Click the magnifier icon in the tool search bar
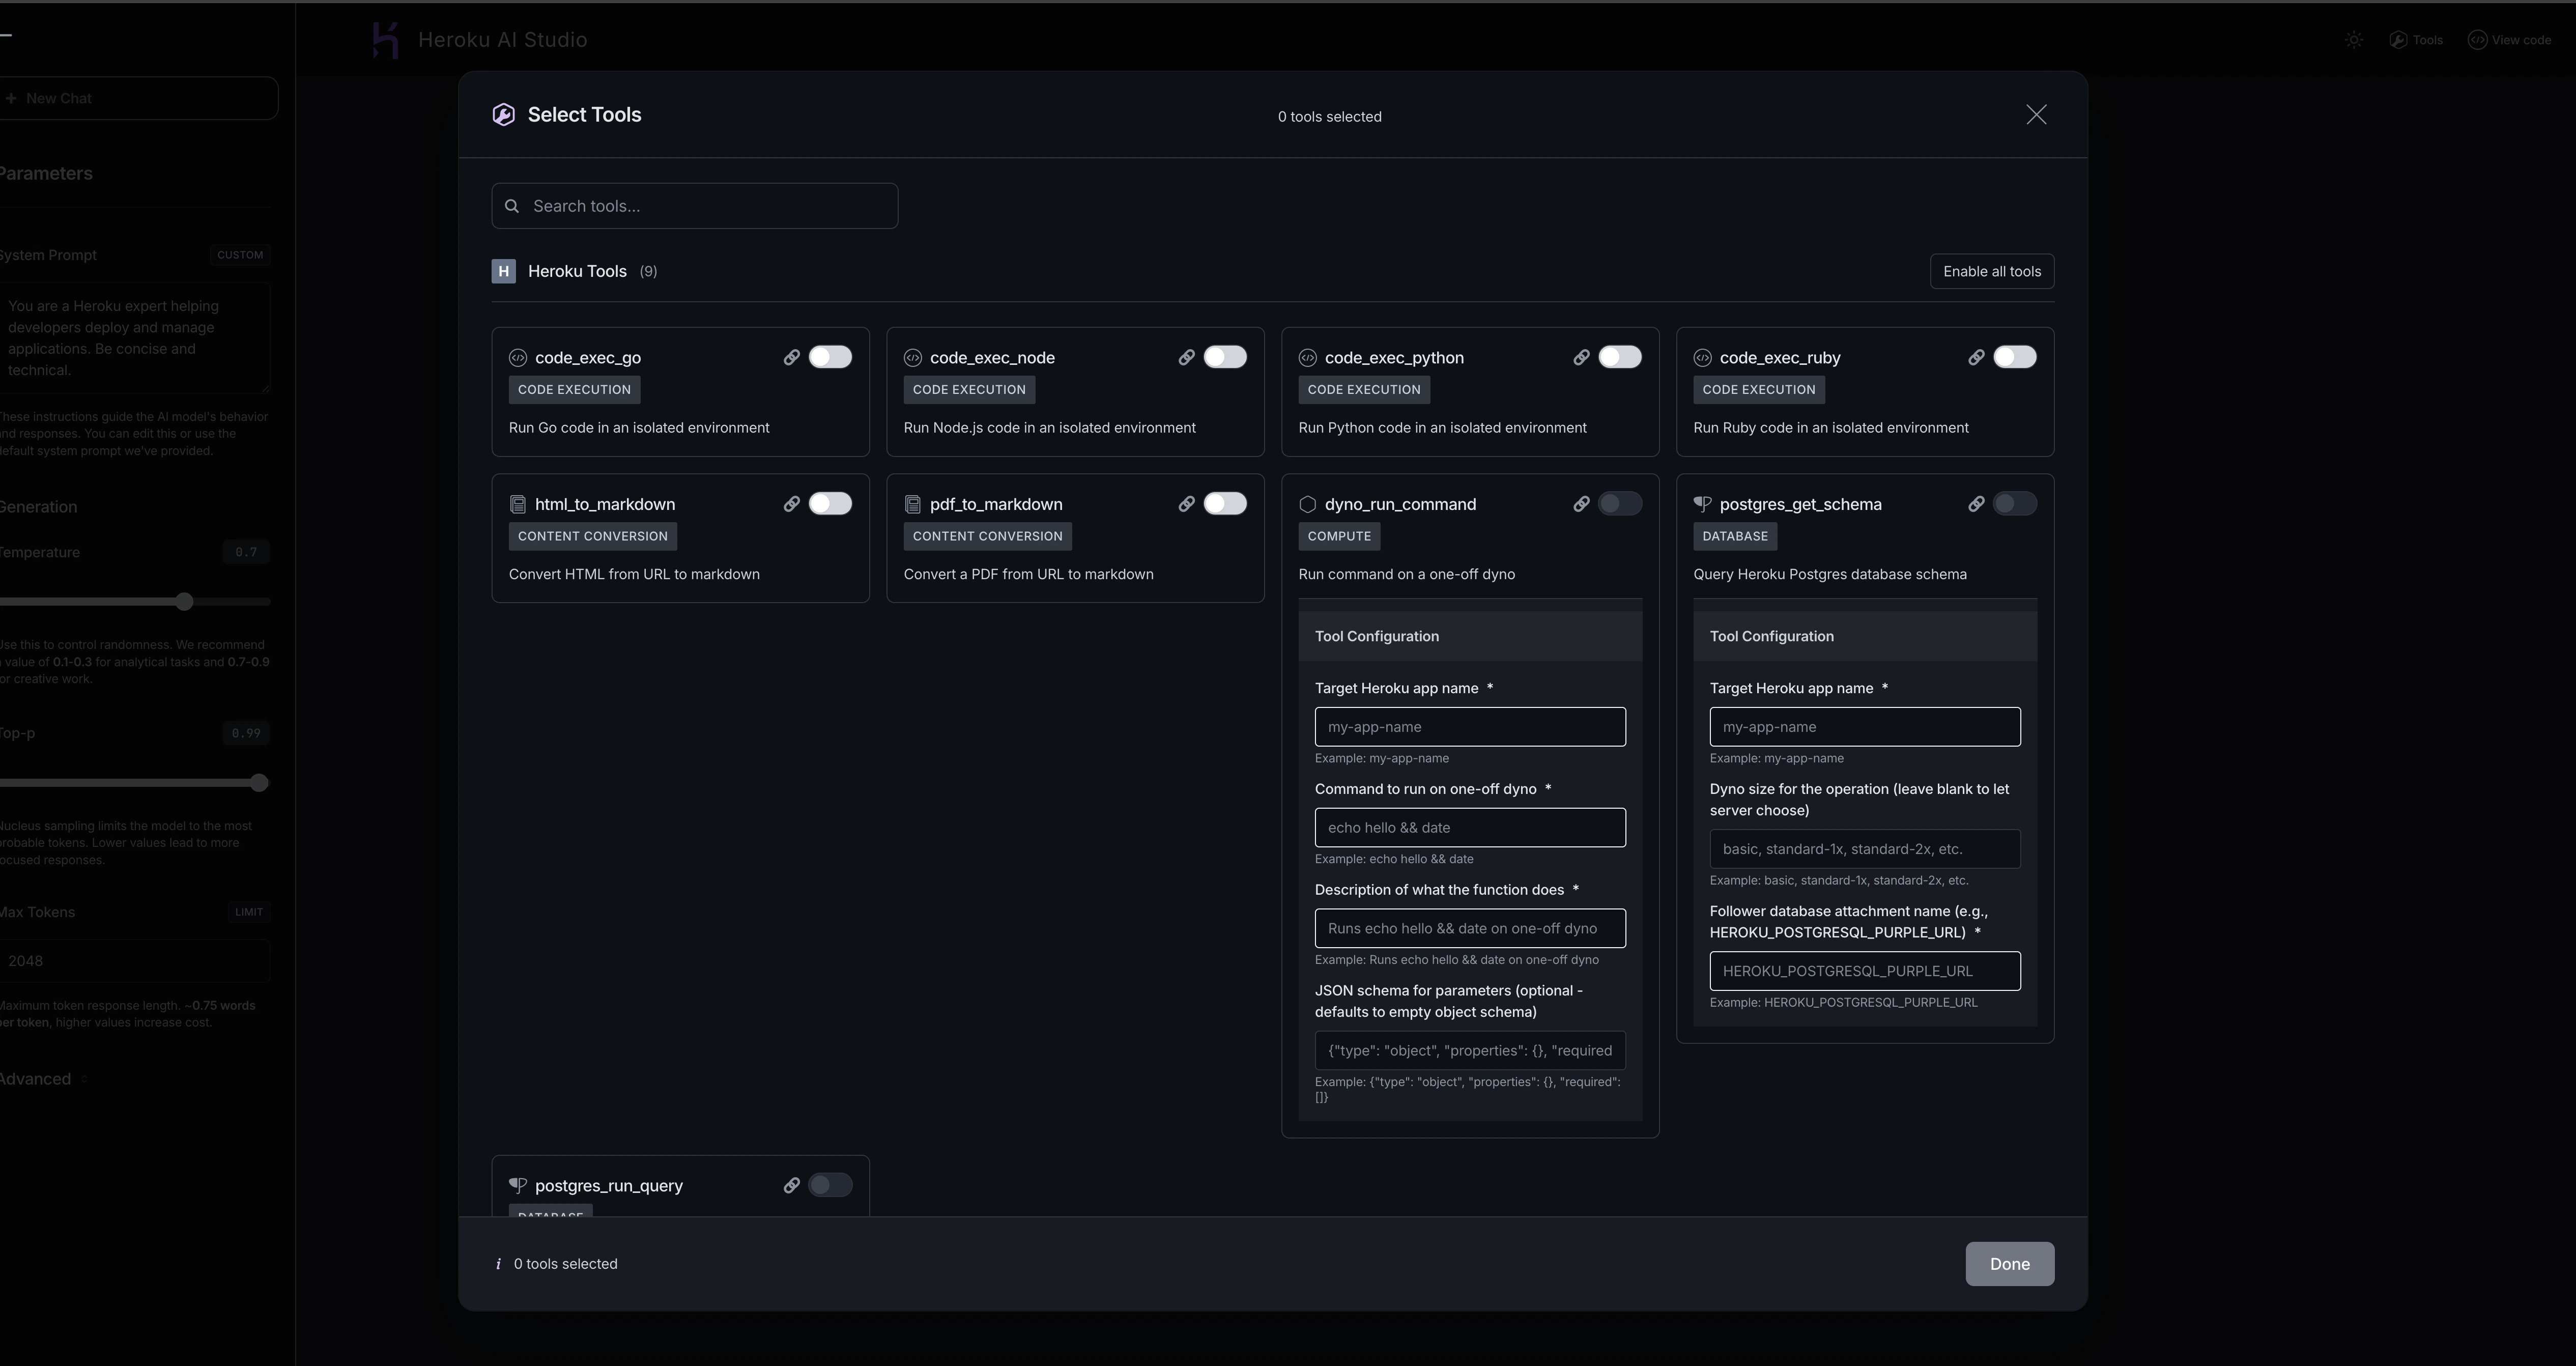Viewport: 2576px width, 1366px height. click(512, 206)
